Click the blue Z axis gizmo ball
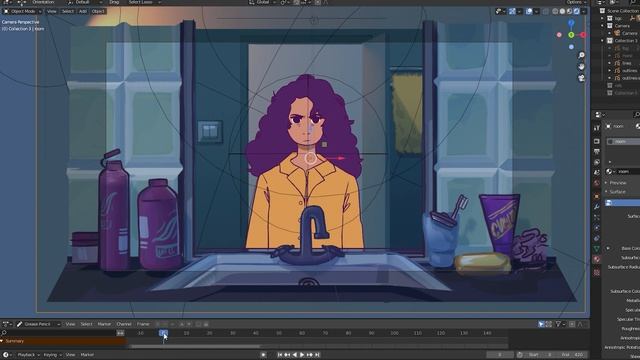 [571, 23]
